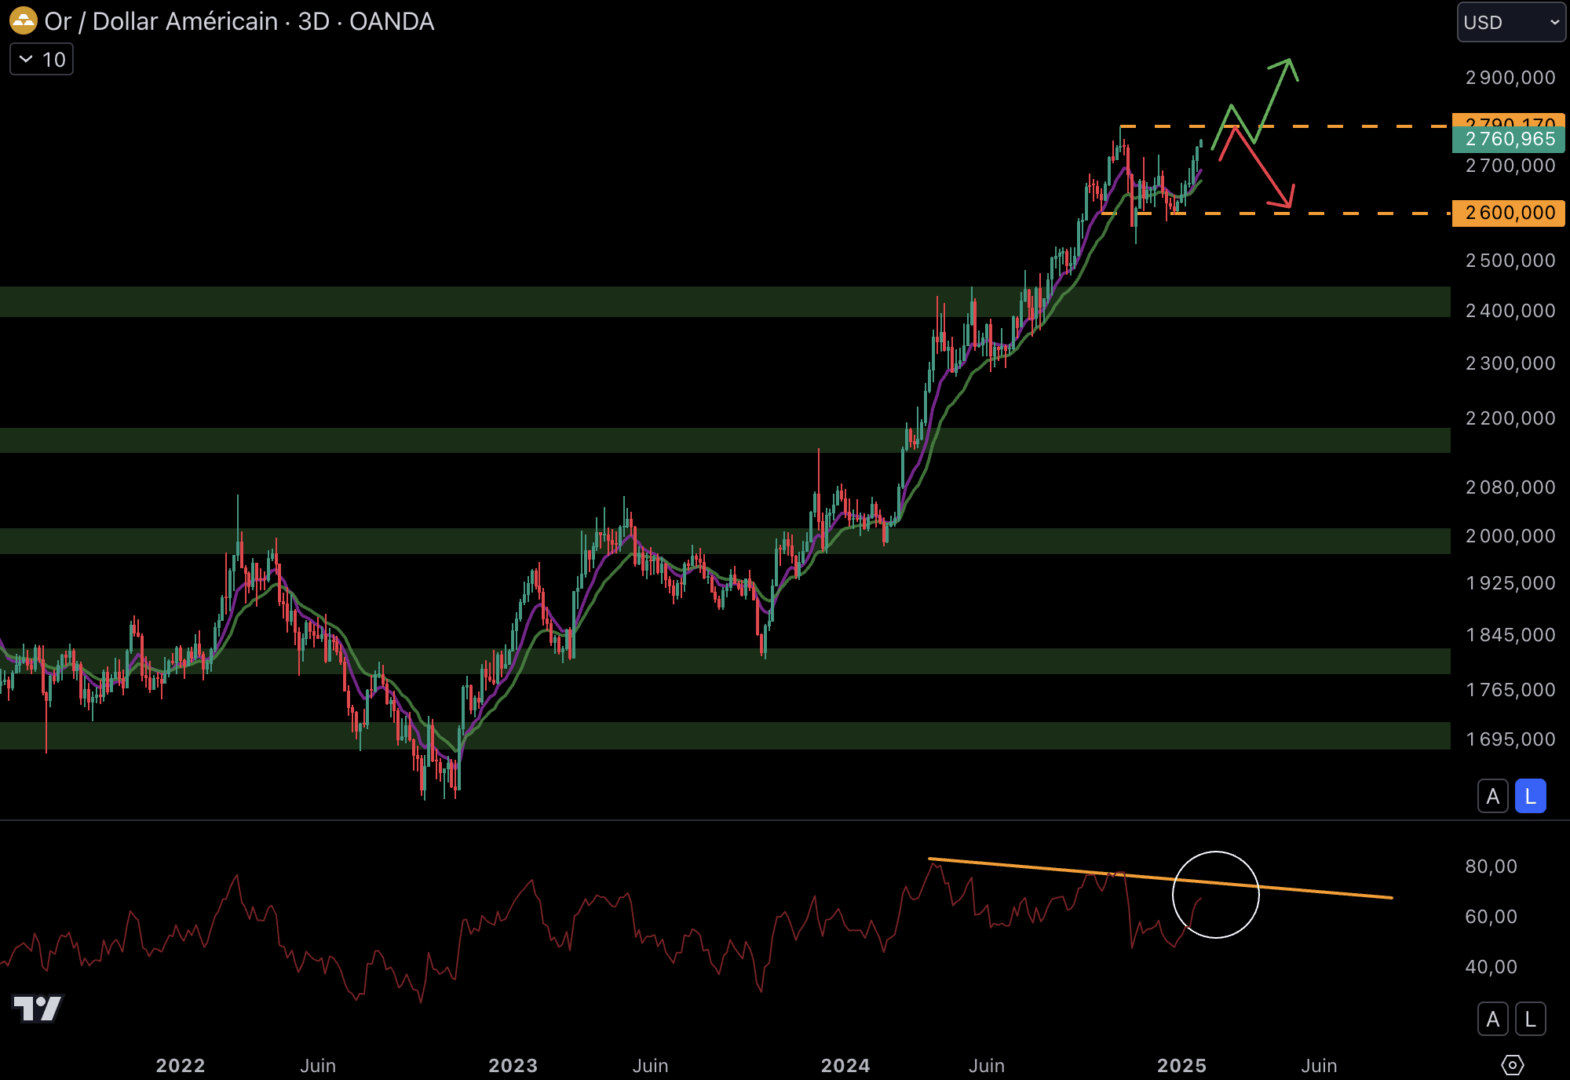This screenshot has height=1080, width=1570.
Task: Select the white circle on RSI pane
Action: coord(1216,853)
